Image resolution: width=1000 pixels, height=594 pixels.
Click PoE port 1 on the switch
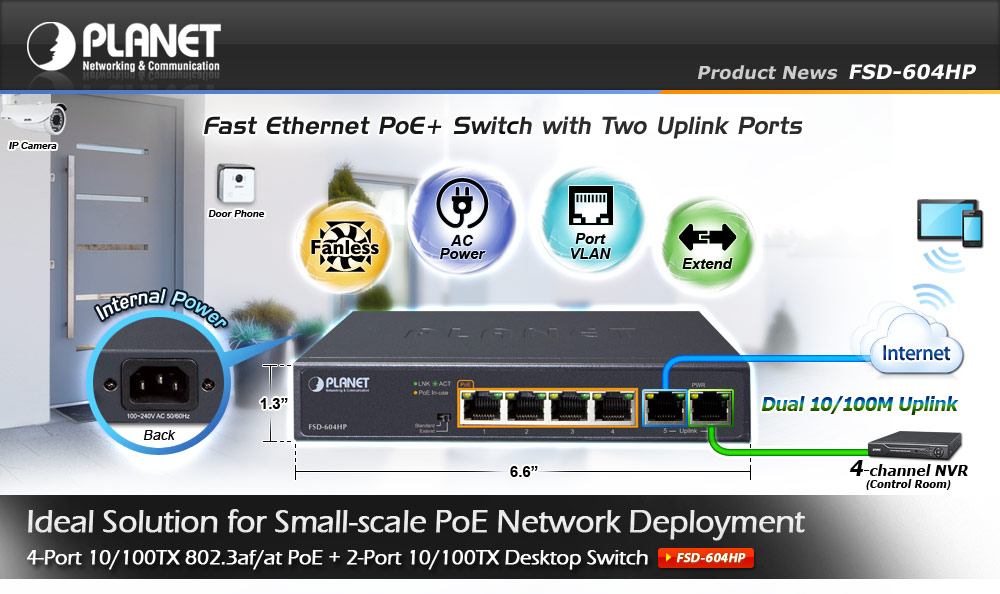tap(483, 408)
